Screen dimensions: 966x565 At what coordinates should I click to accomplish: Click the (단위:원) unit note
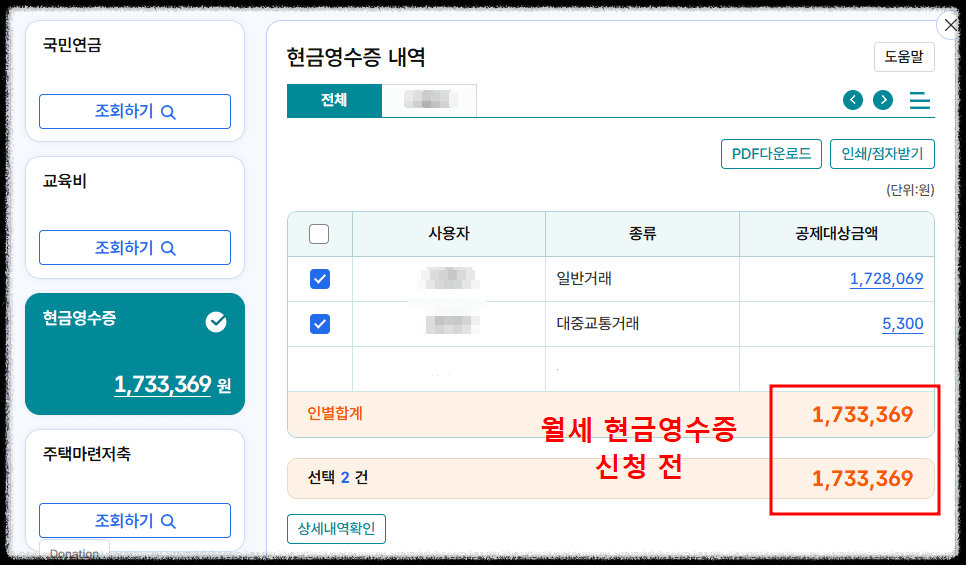(910, 190)
